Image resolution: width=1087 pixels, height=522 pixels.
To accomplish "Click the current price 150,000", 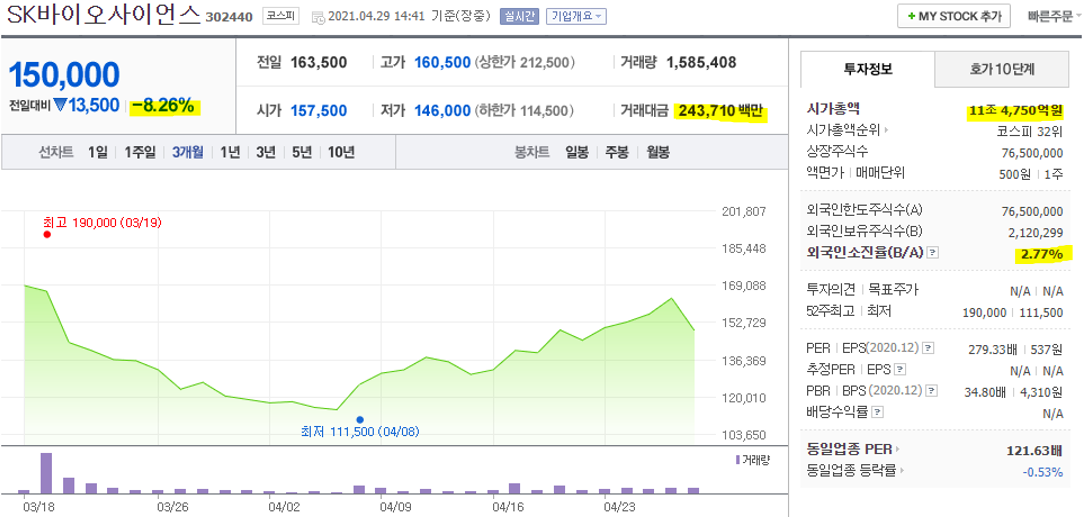I will coord(64,75).
